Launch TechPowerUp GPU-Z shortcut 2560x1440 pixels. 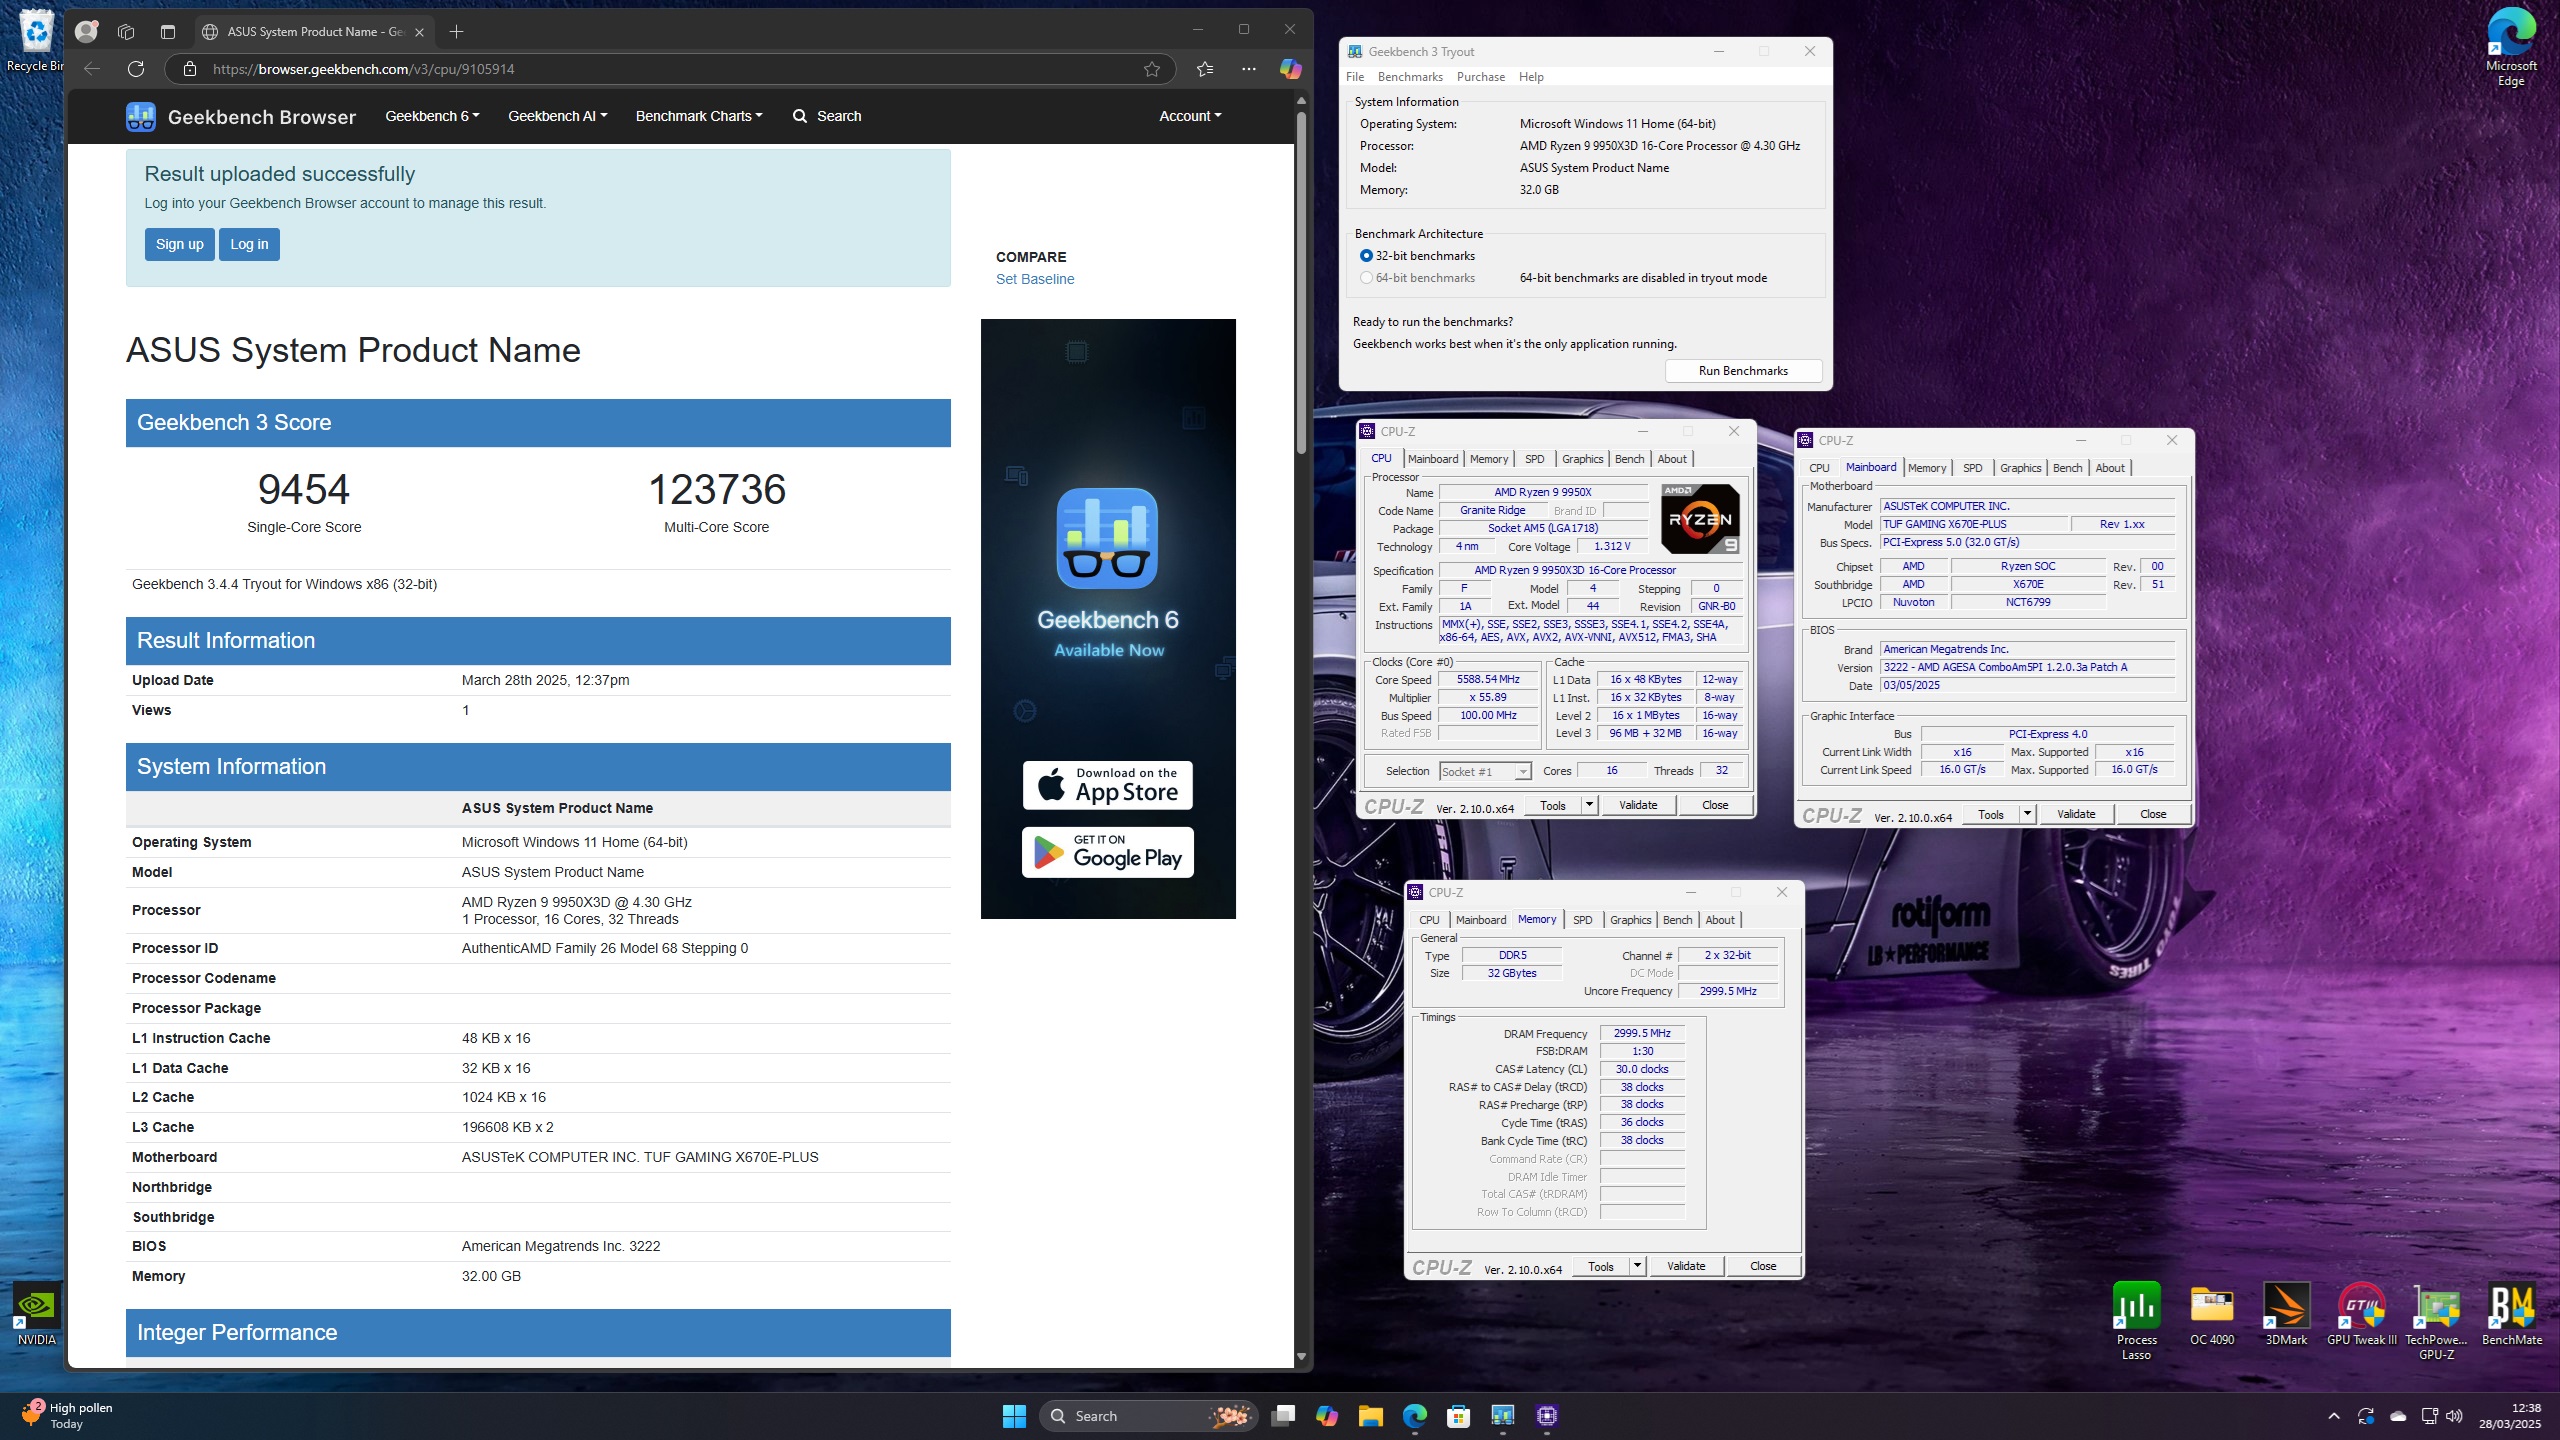2436,1320
